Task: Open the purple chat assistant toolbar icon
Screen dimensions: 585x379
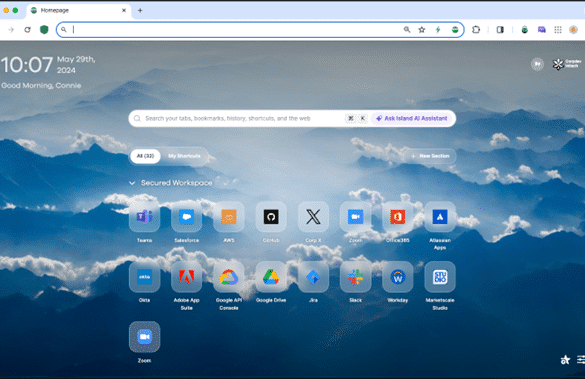Action: (x=541, y=30)
